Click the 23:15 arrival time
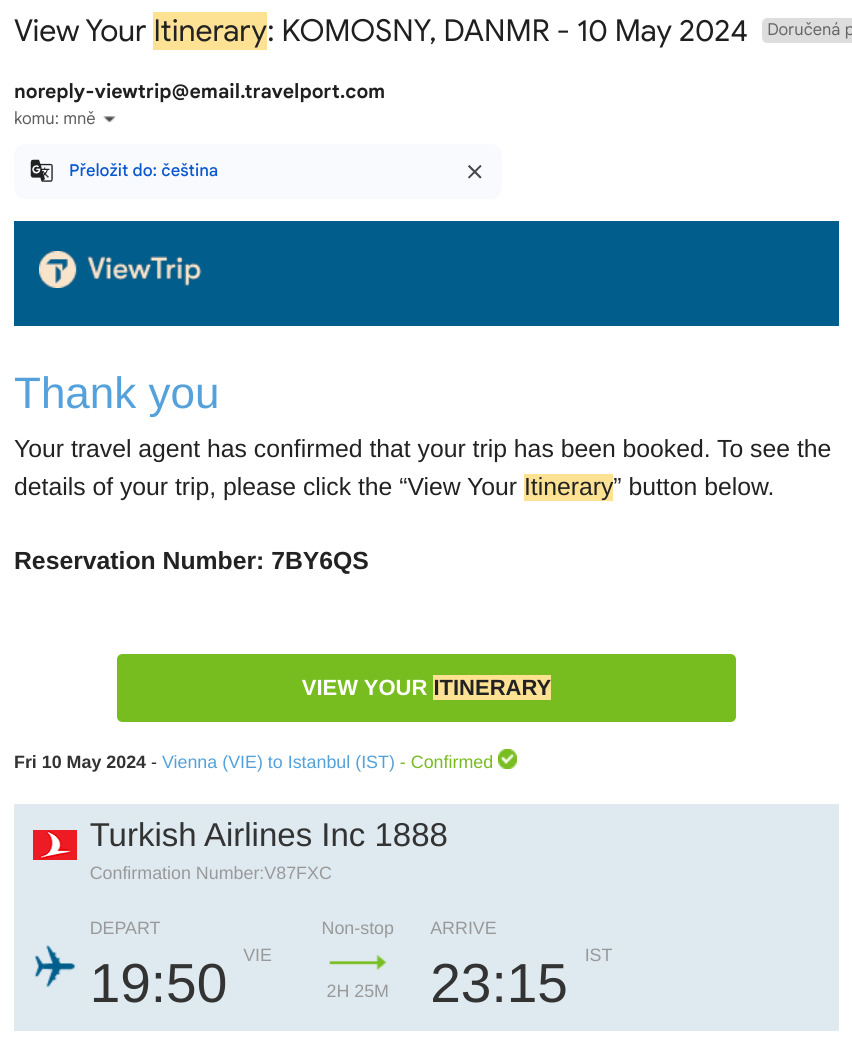The image size is (852, 1043). tap(499, 983)
